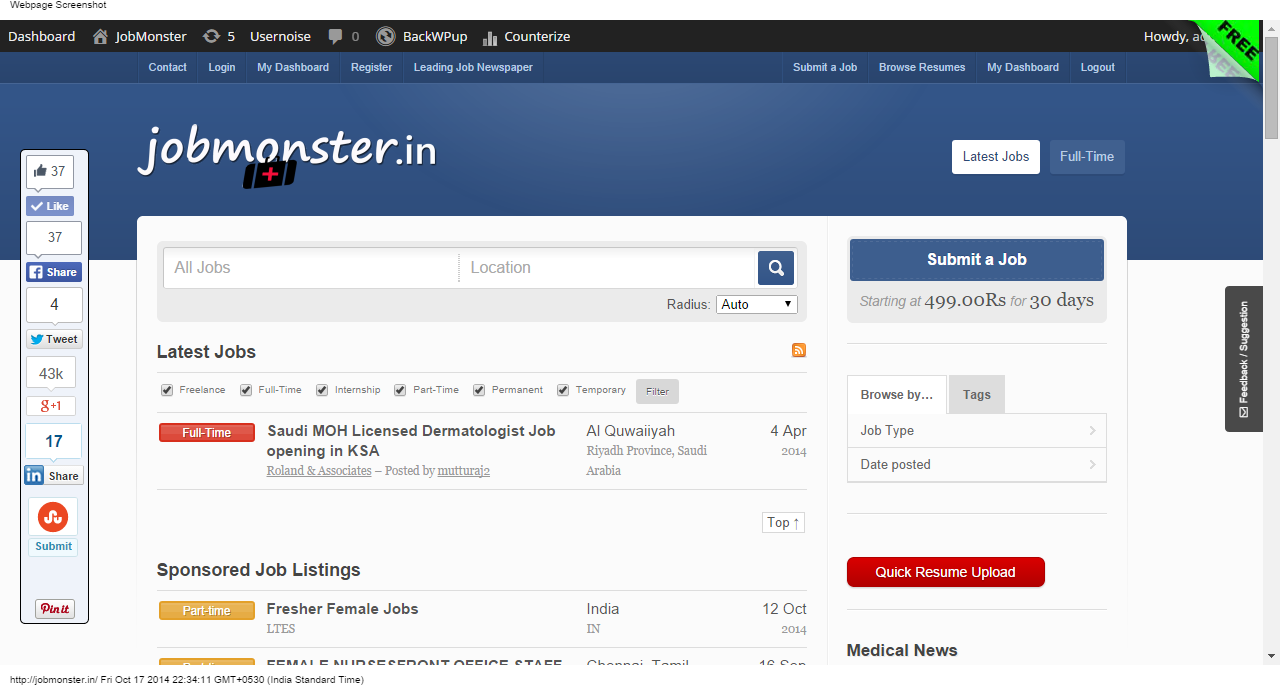Screen dimensions: 1280x685
Task: Switch to the Tags tab
Action: point(976,395)
